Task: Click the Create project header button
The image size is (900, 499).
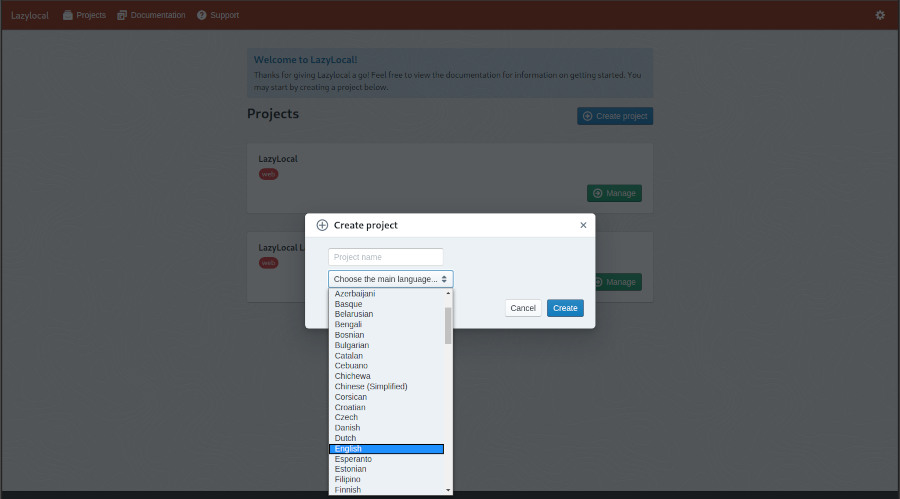Action: coord(615,116)
